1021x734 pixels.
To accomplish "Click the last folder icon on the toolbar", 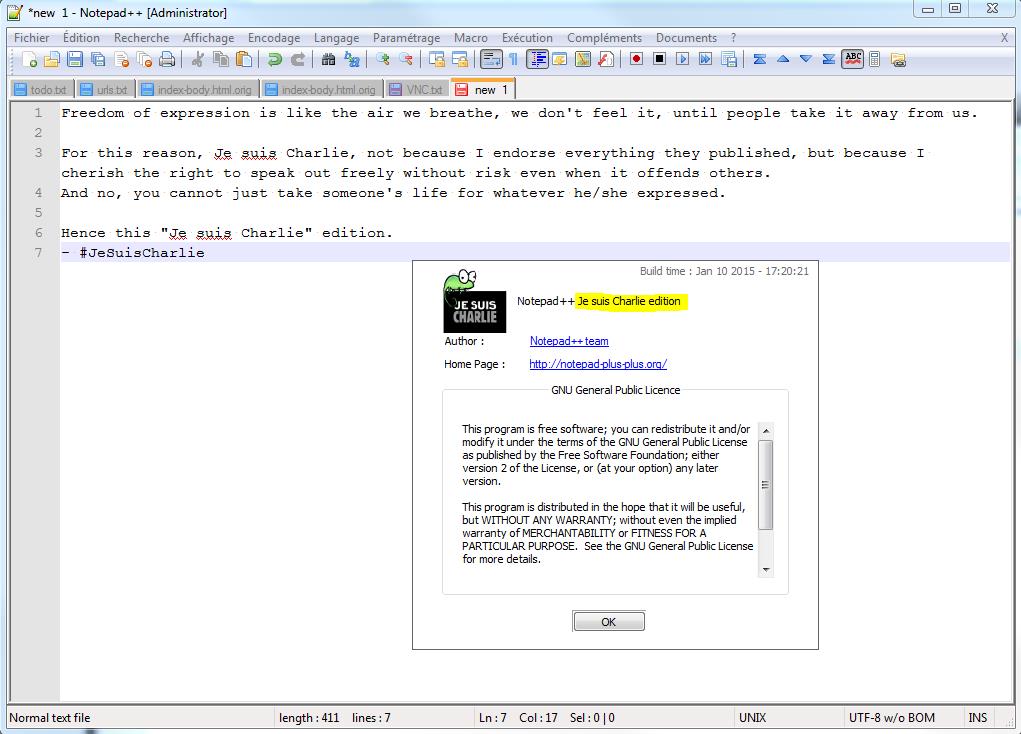I will click(x=898, y=60).
